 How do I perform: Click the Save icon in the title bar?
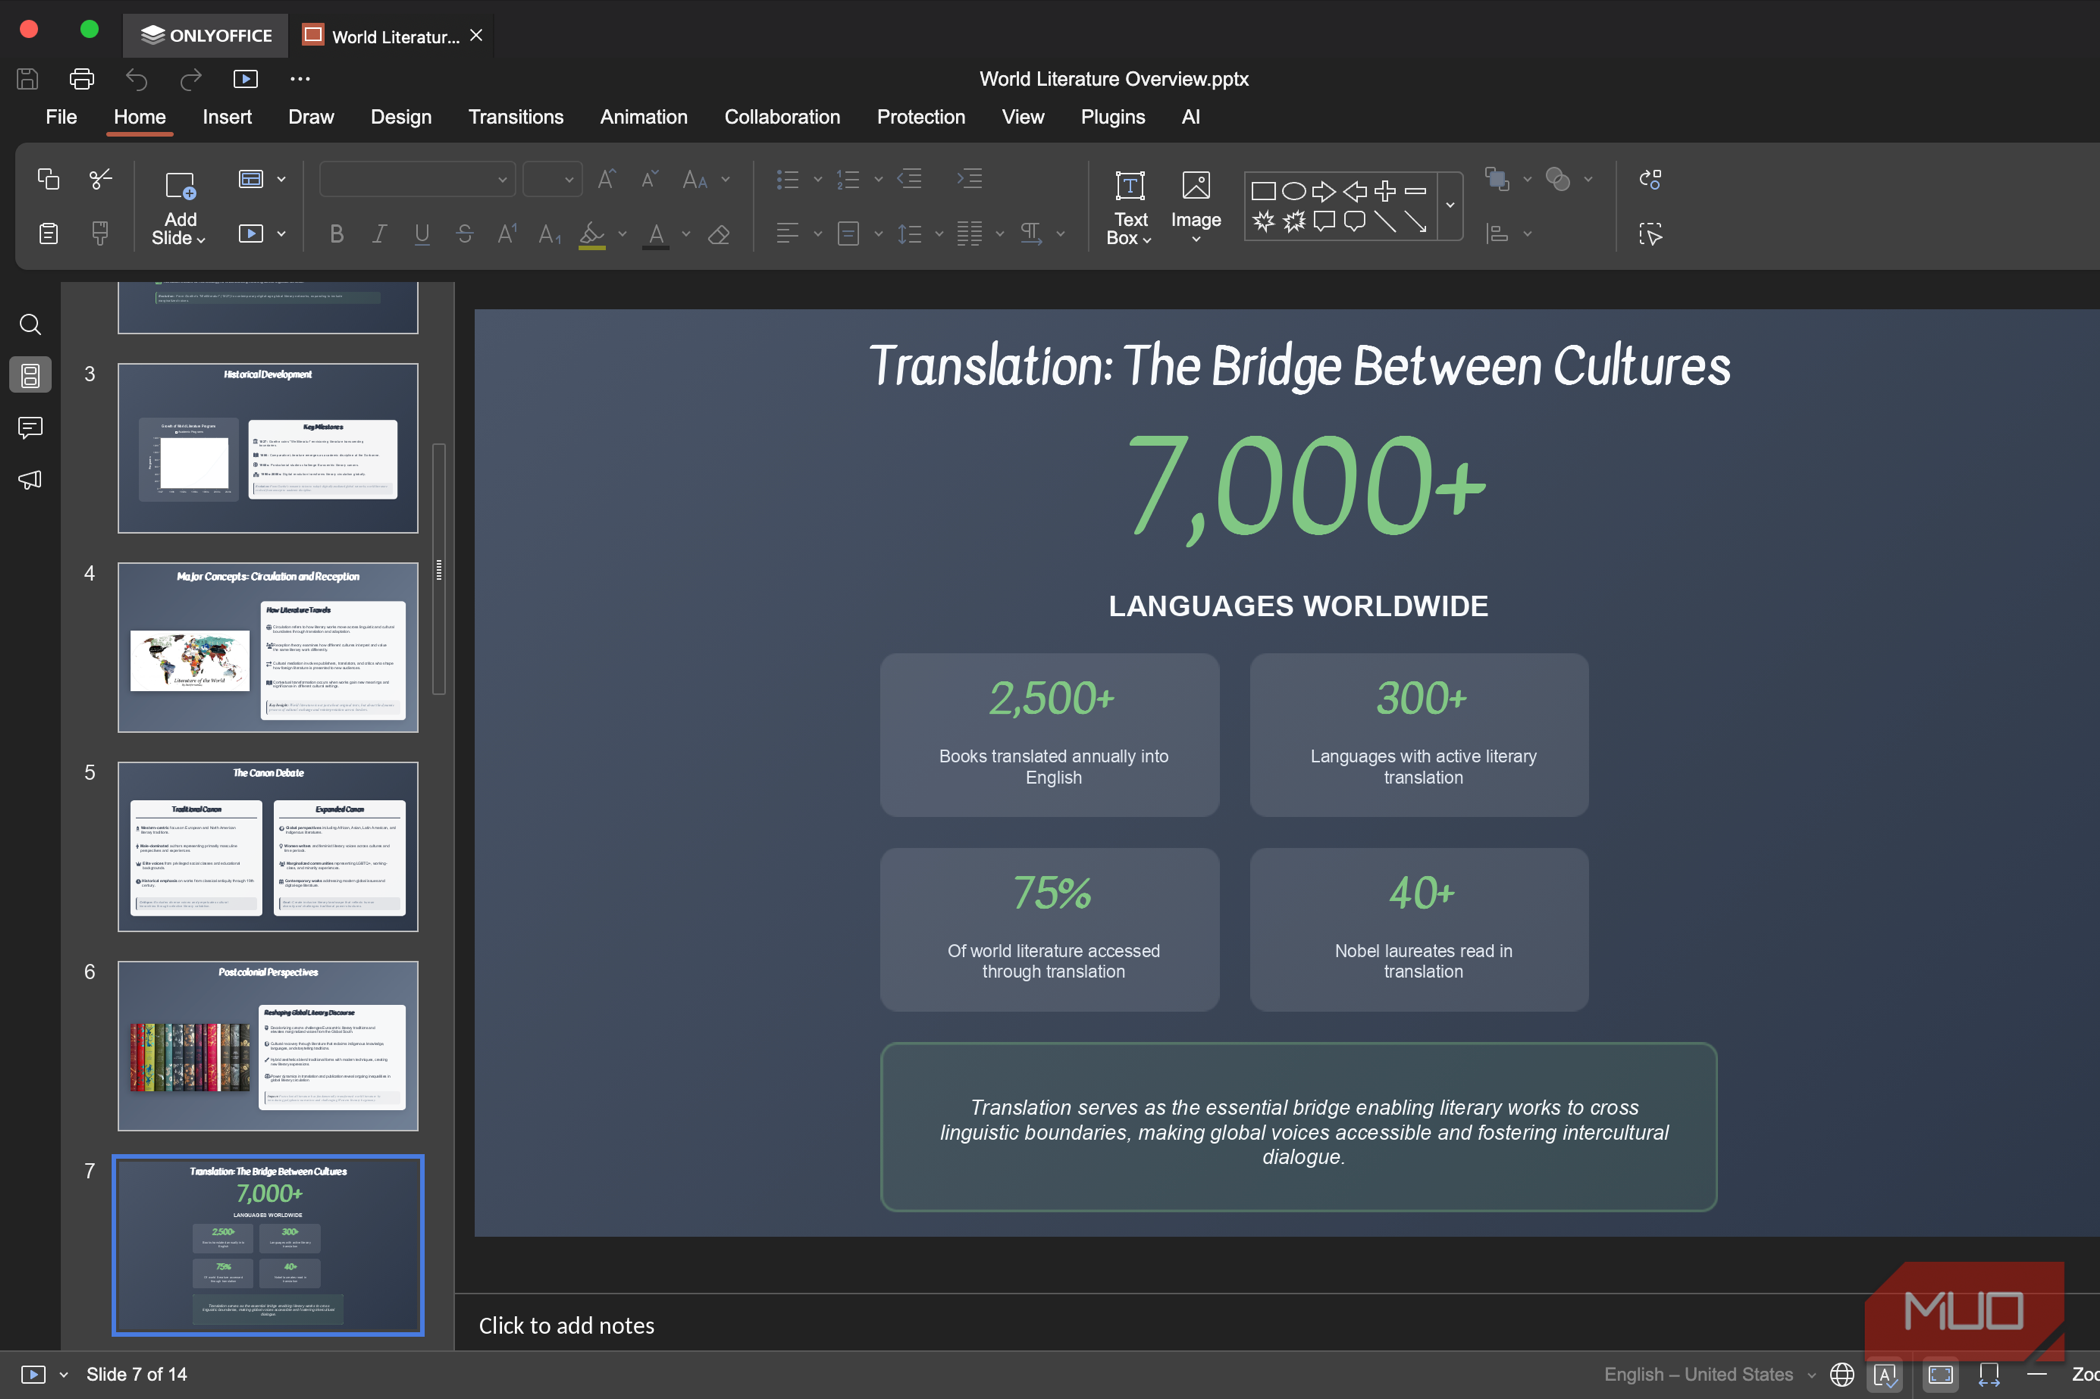[28, 78]
